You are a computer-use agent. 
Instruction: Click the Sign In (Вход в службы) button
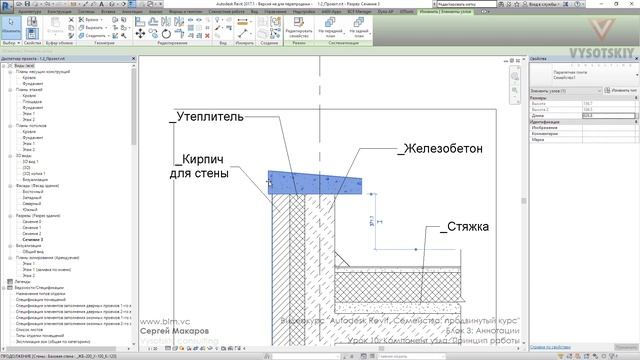click(542, 4)
